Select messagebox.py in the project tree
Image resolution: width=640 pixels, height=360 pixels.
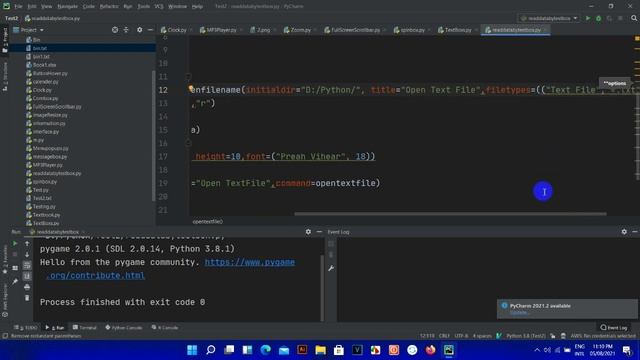[x=50, y=157]
